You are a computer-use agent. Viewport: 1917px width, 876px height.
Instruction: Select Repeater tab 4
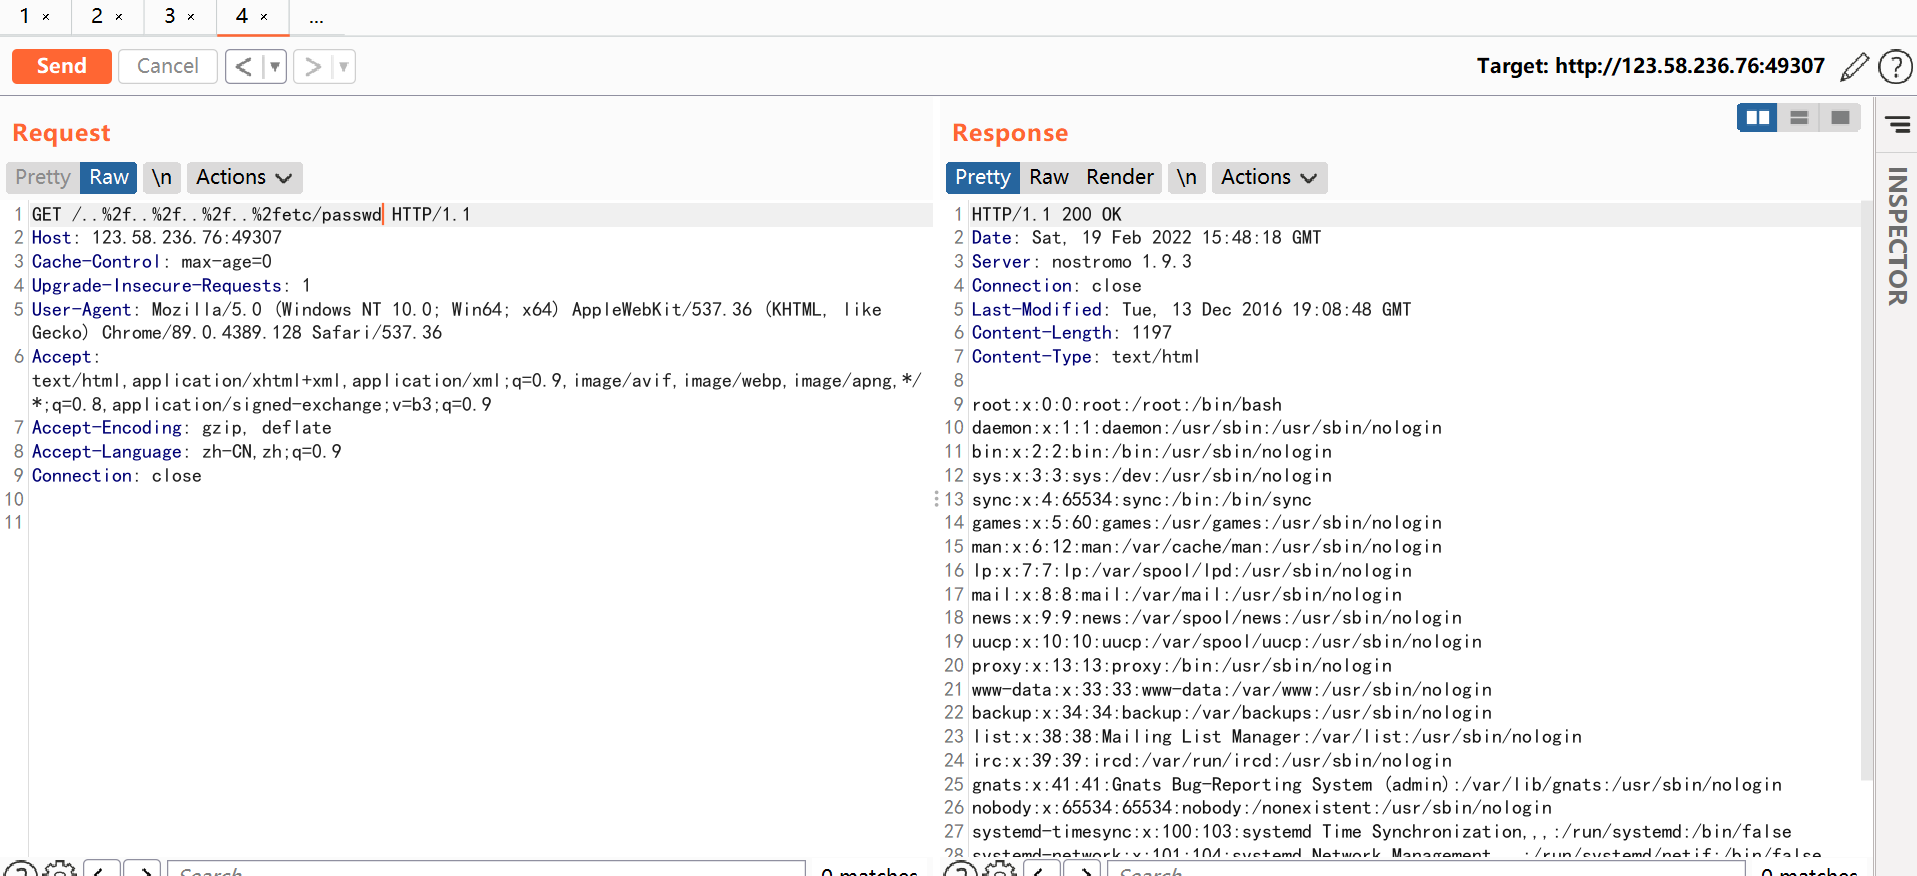point(242,16)
